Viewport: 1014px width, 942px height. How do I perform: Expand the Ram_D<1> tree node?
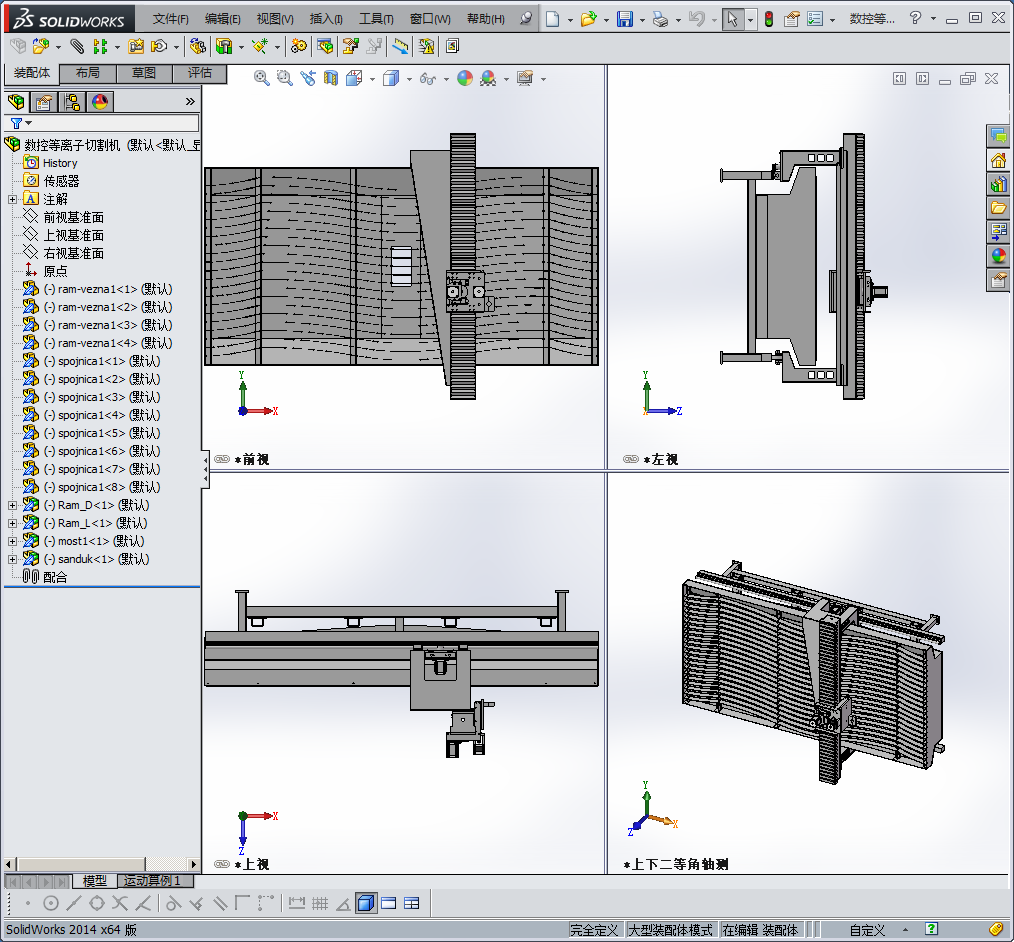coord(12,505)
